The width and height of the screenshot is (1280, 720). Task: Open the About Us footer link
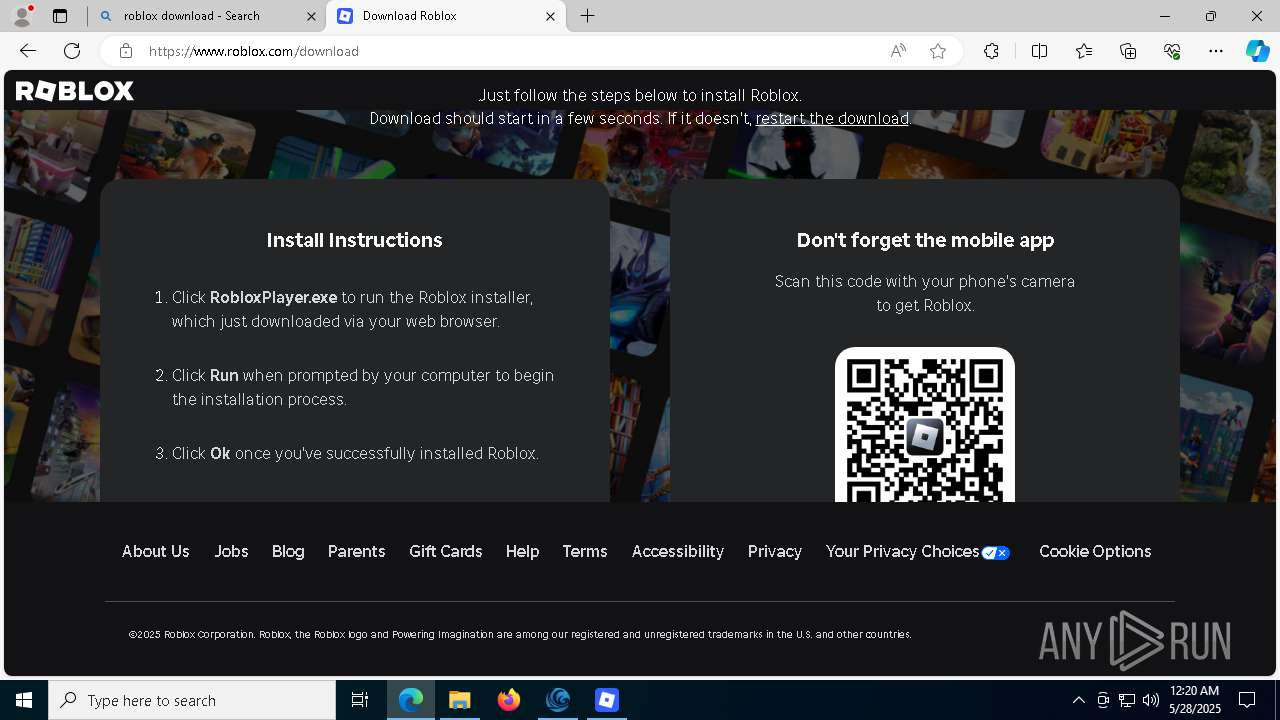155,551
